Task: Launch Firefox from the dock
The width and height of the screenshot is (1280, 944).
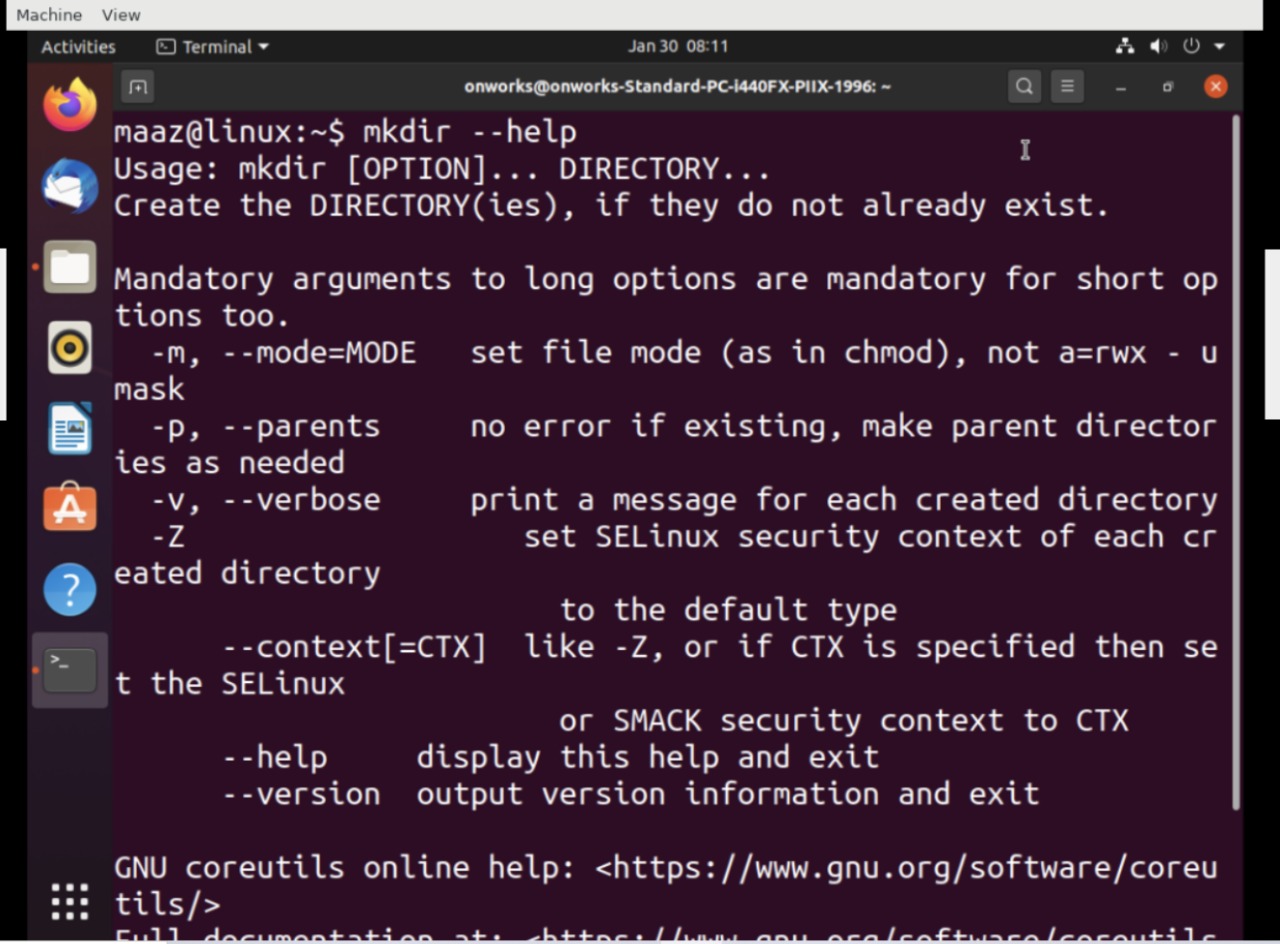Action: pos(70,105)
